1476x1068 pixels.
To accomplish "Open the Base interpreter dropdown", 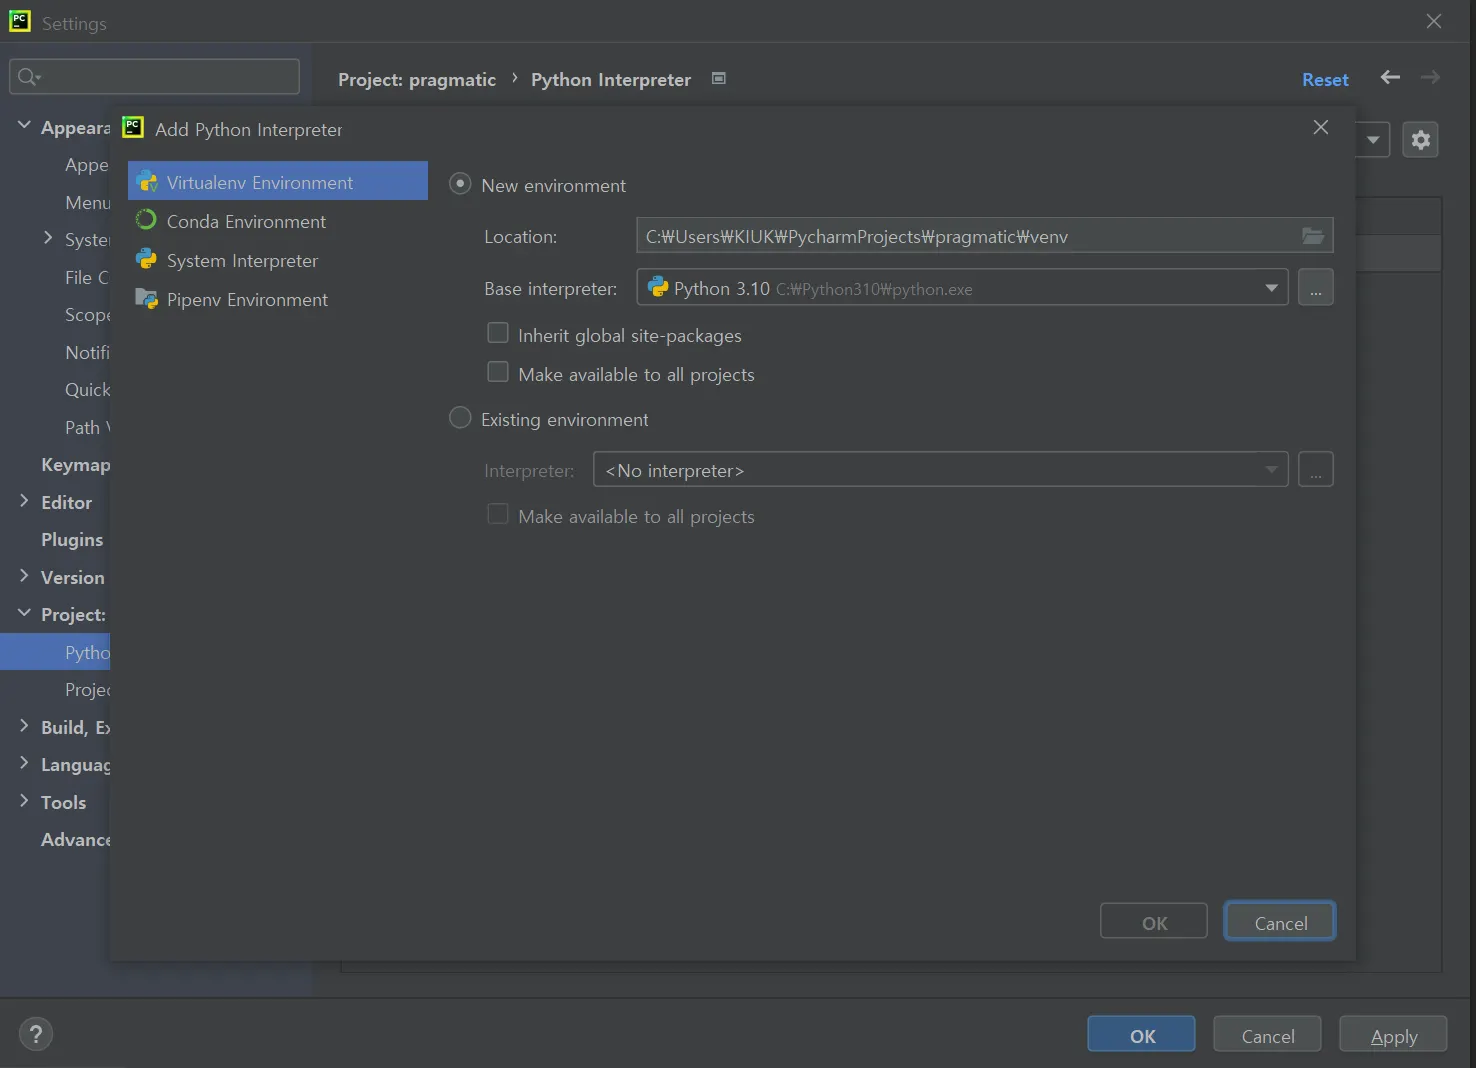I will click(1271, 288).
